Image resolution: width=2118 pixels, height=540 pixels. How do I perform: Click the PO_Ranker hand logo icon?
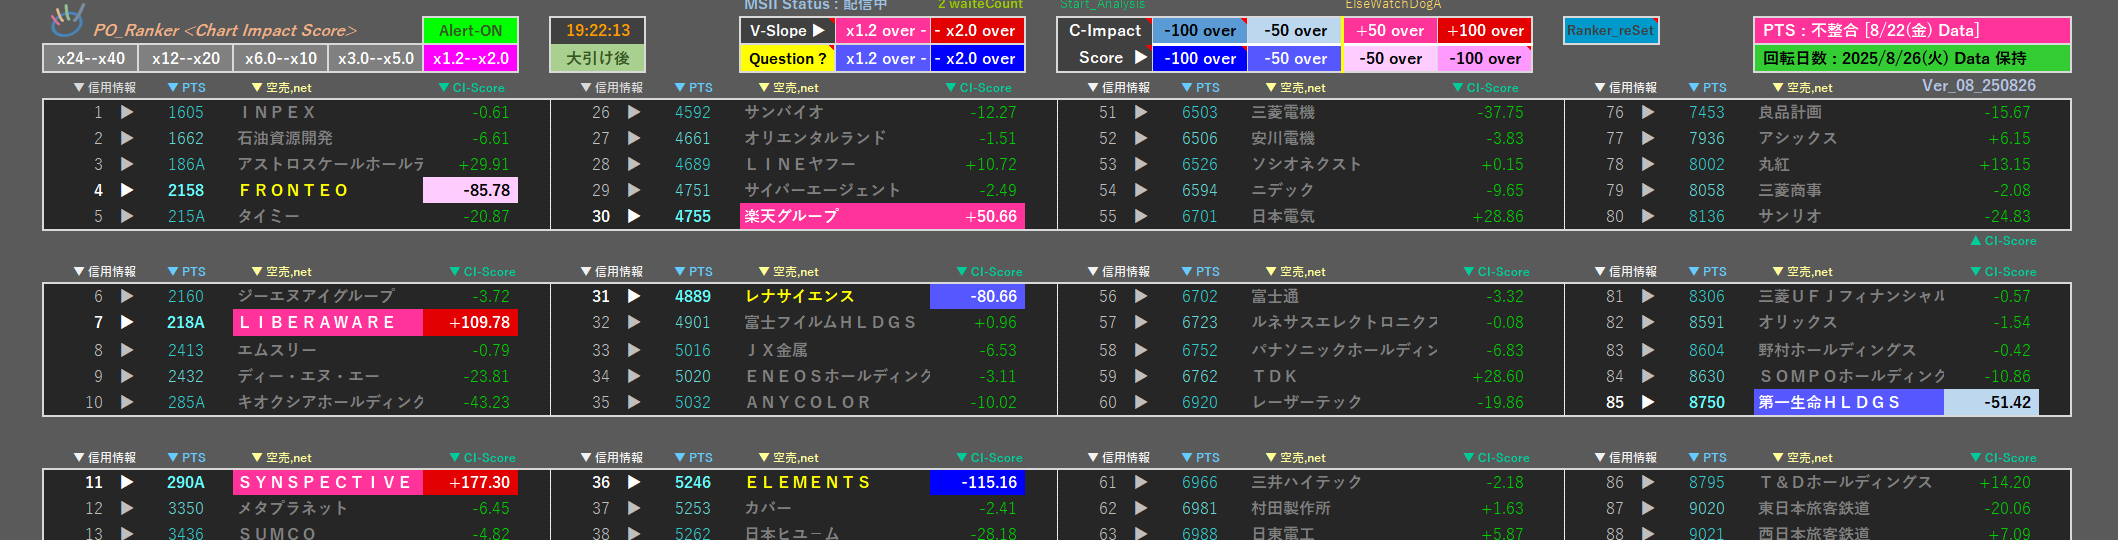(68, 19)
